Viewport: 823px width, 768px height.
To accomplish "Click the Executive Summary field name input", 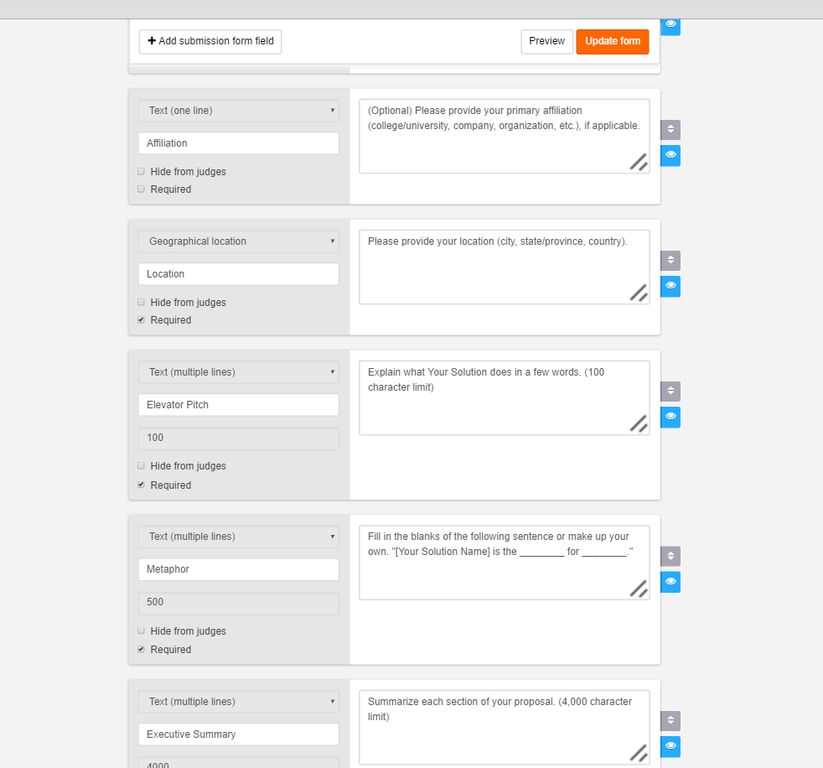I will [x=238, y=734].
